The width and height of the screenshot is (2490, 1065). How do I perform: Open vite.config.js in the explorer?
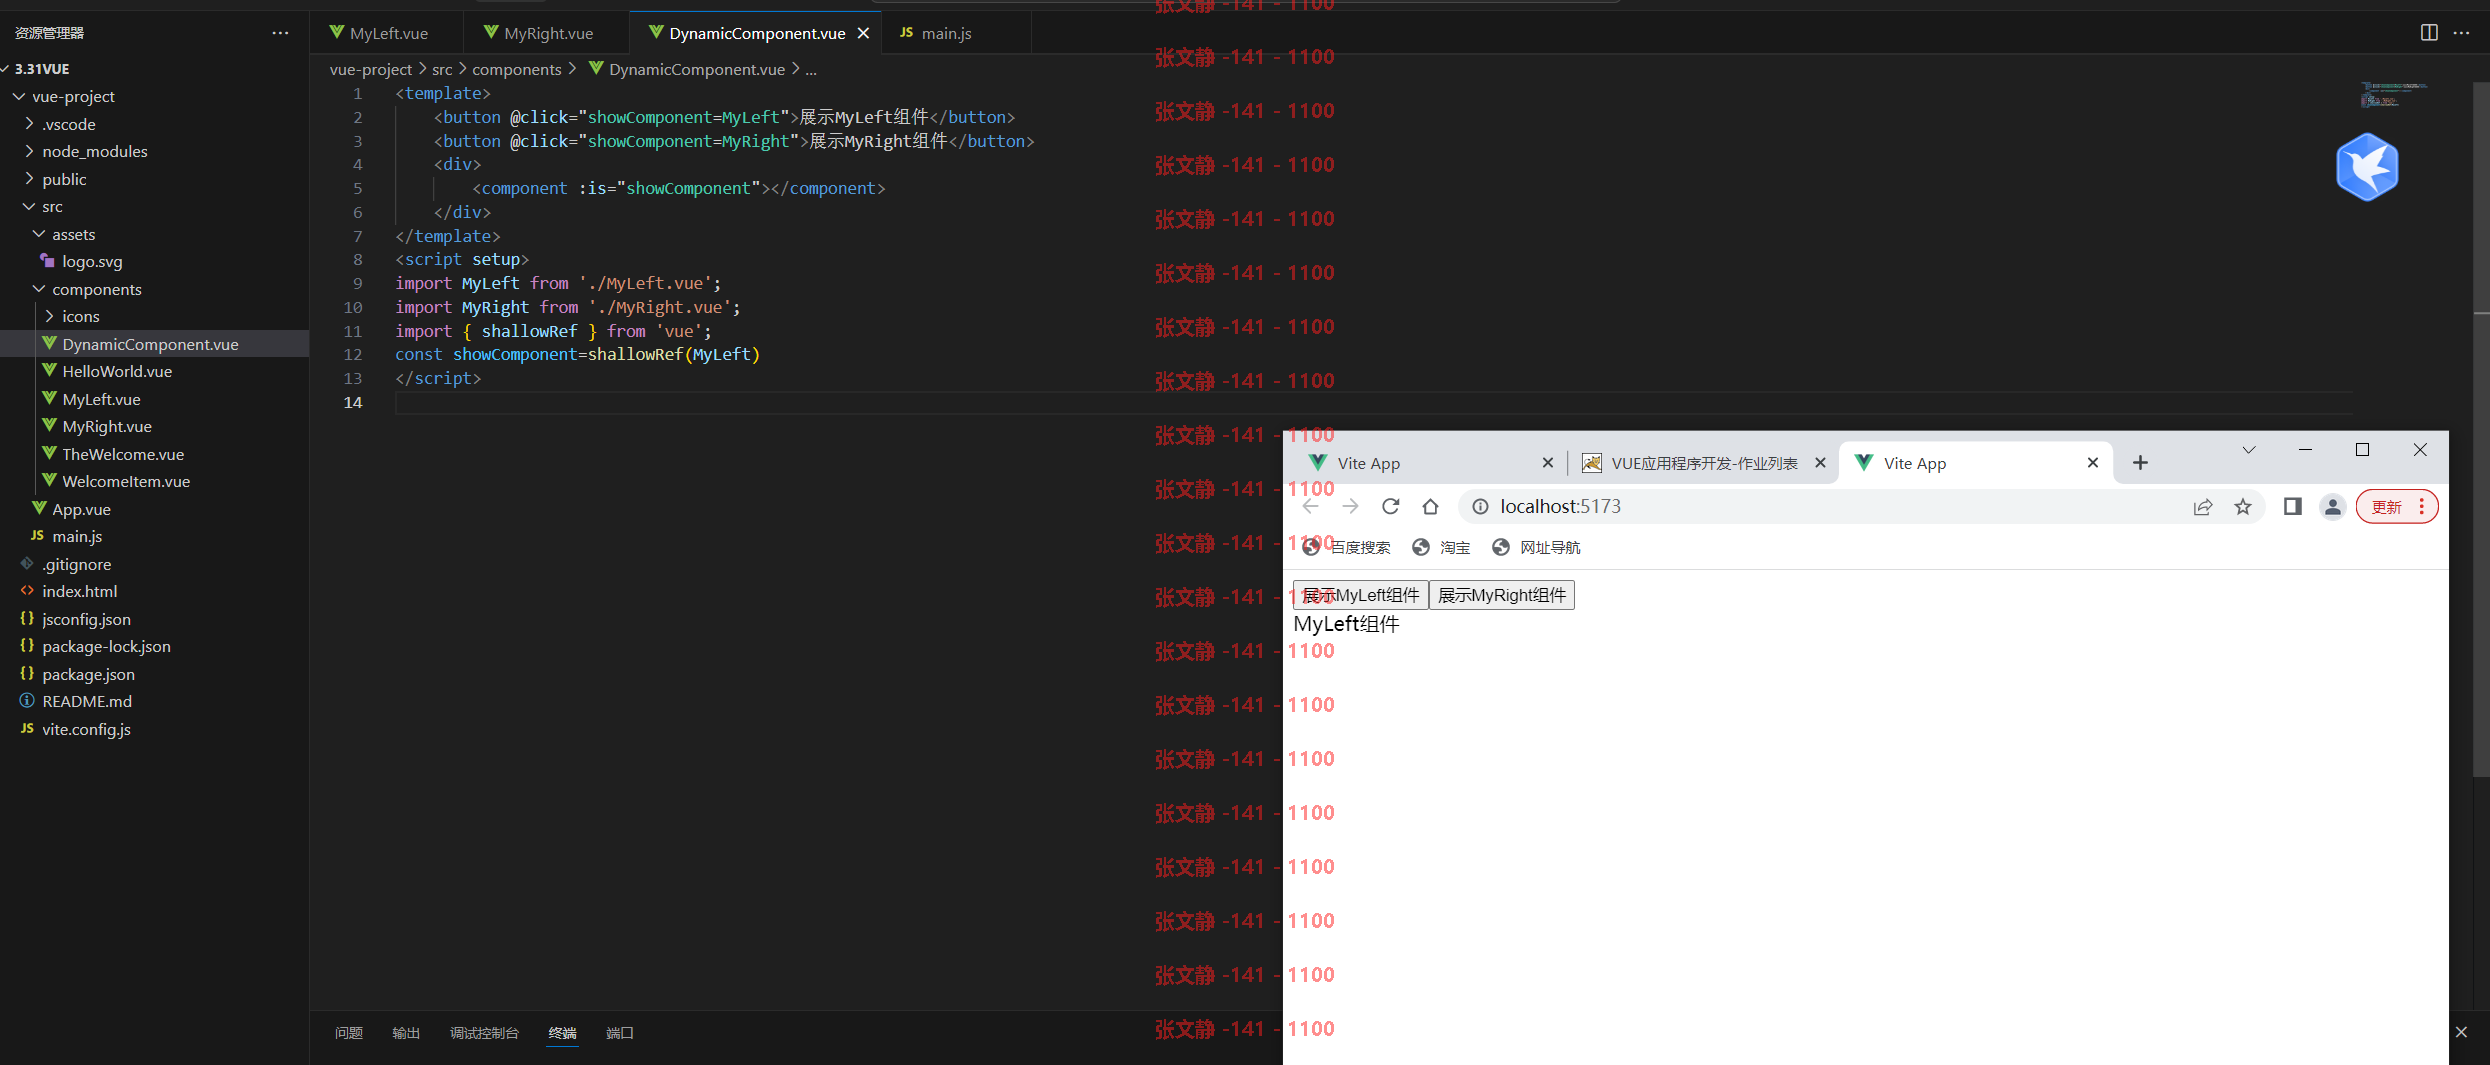(155, 729)
